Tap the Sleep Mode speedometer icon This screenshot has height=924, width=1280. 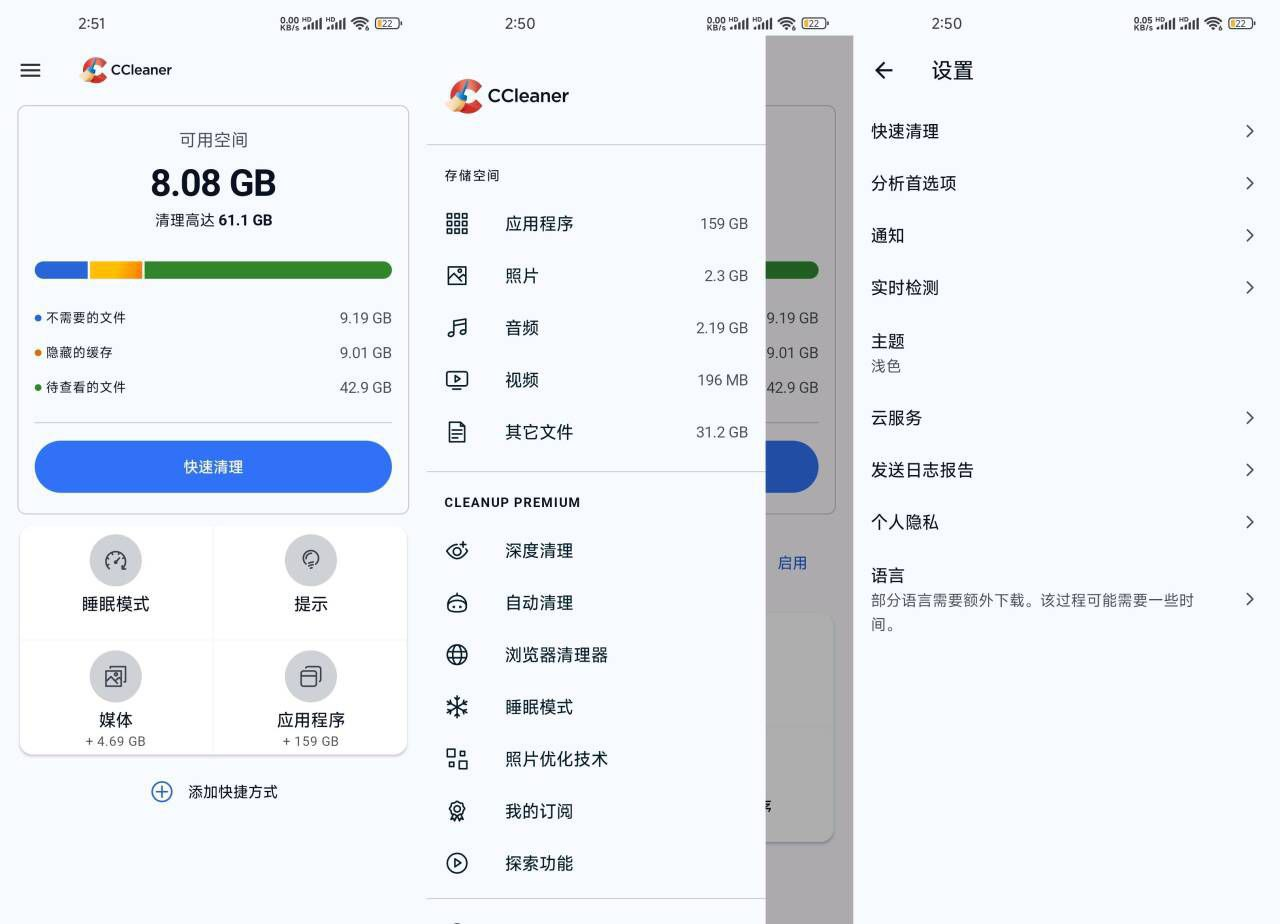pos(116,561)
